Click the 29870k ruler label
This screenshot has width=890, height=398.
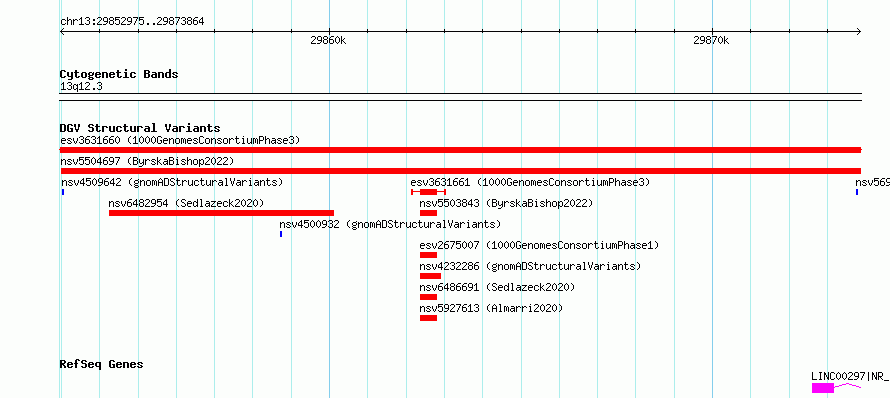tap(711, 40)
